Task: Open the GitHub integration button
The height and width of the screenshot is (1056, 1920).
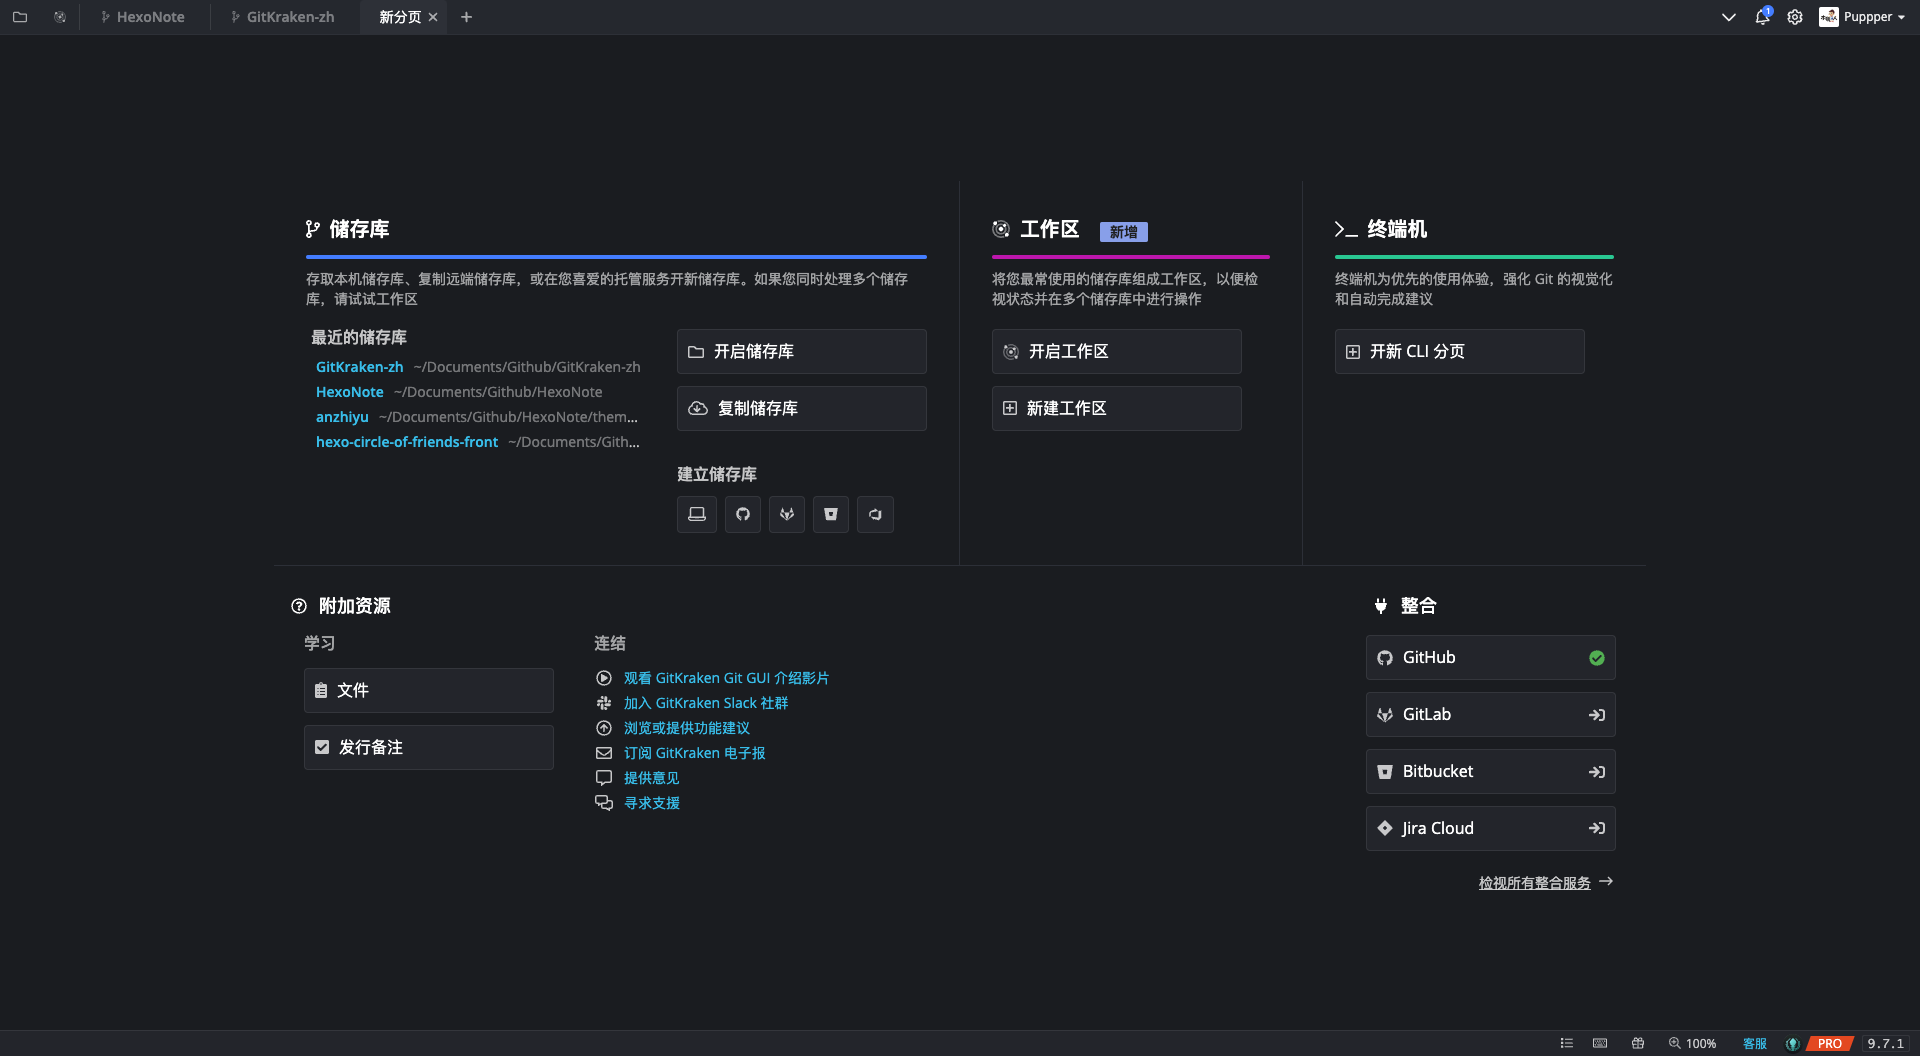Action: pos(1491,658)
